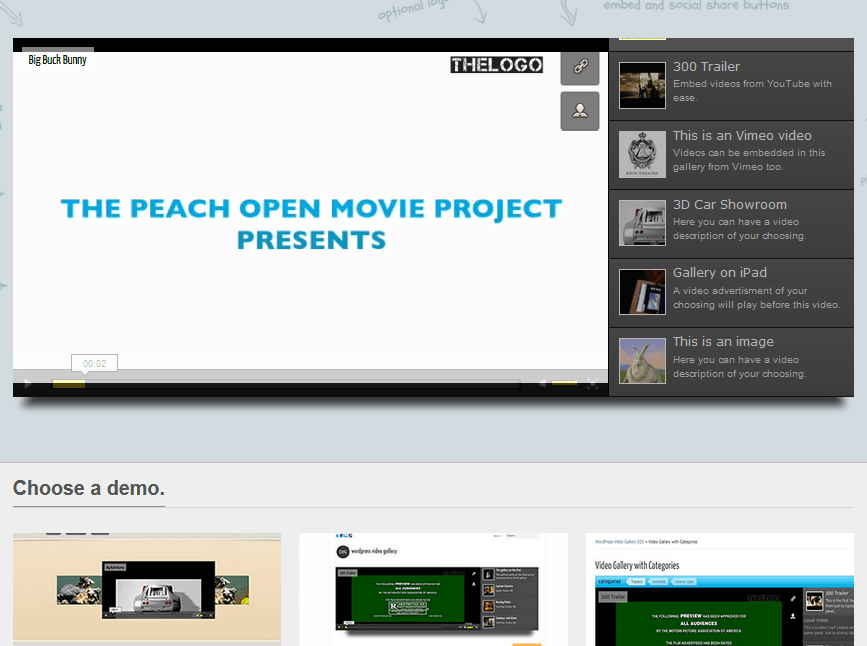867x646 pixels.
Task: Play the Big Buck Bunny video
Action: [x=27, y=383]
